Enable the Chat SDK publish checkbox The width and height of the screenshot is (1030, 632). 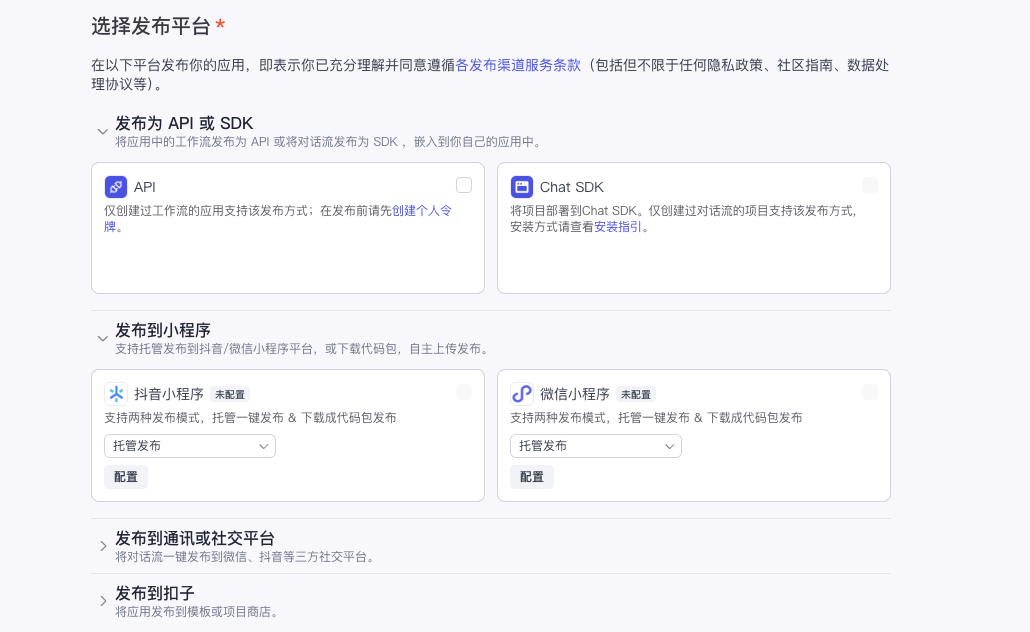[870, 185]
